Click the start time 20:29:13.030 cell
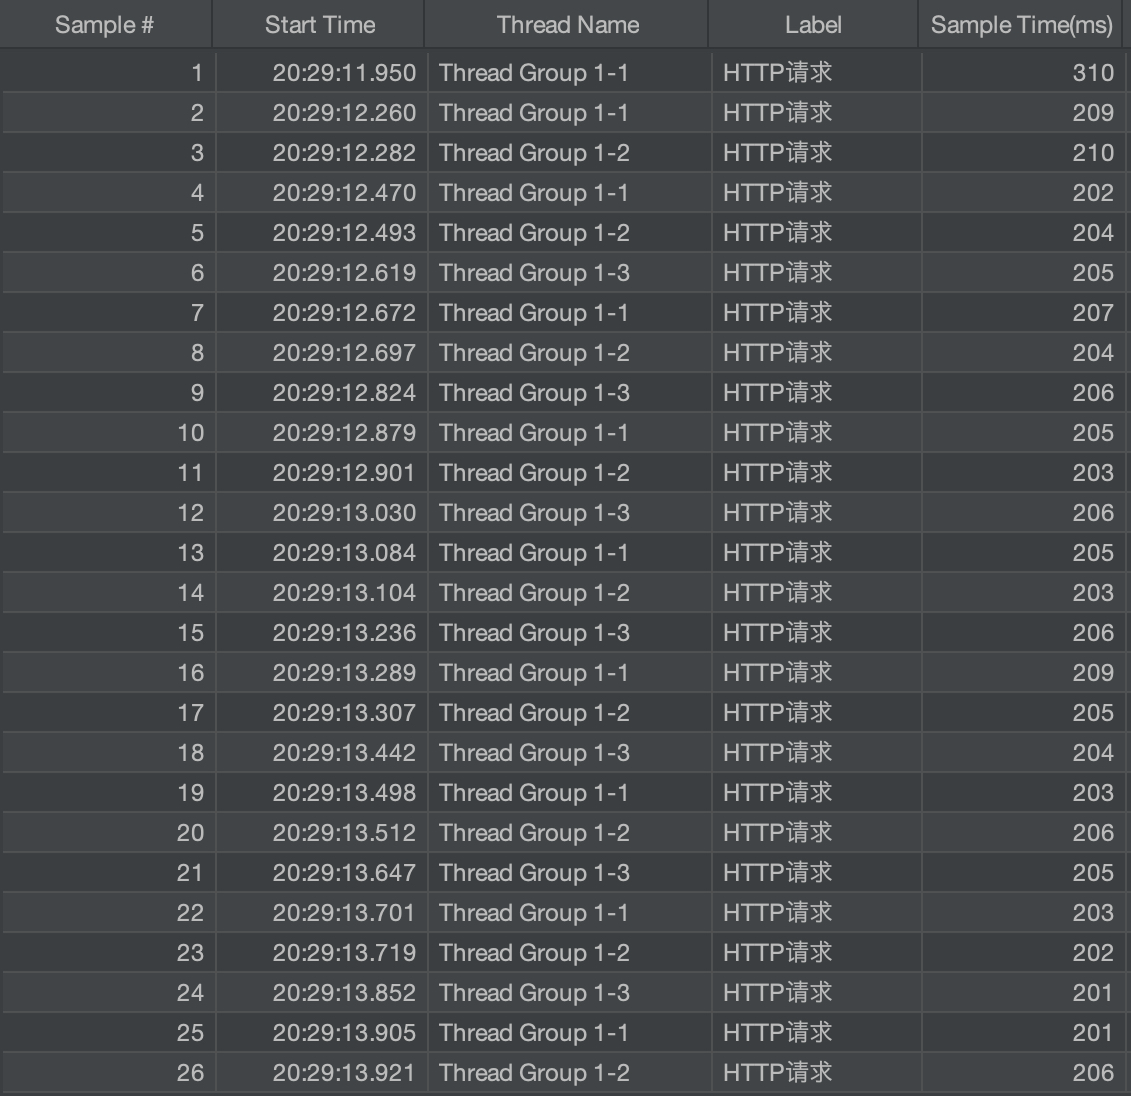The height and width of the screenshot is (1096, 1131). 344,513
